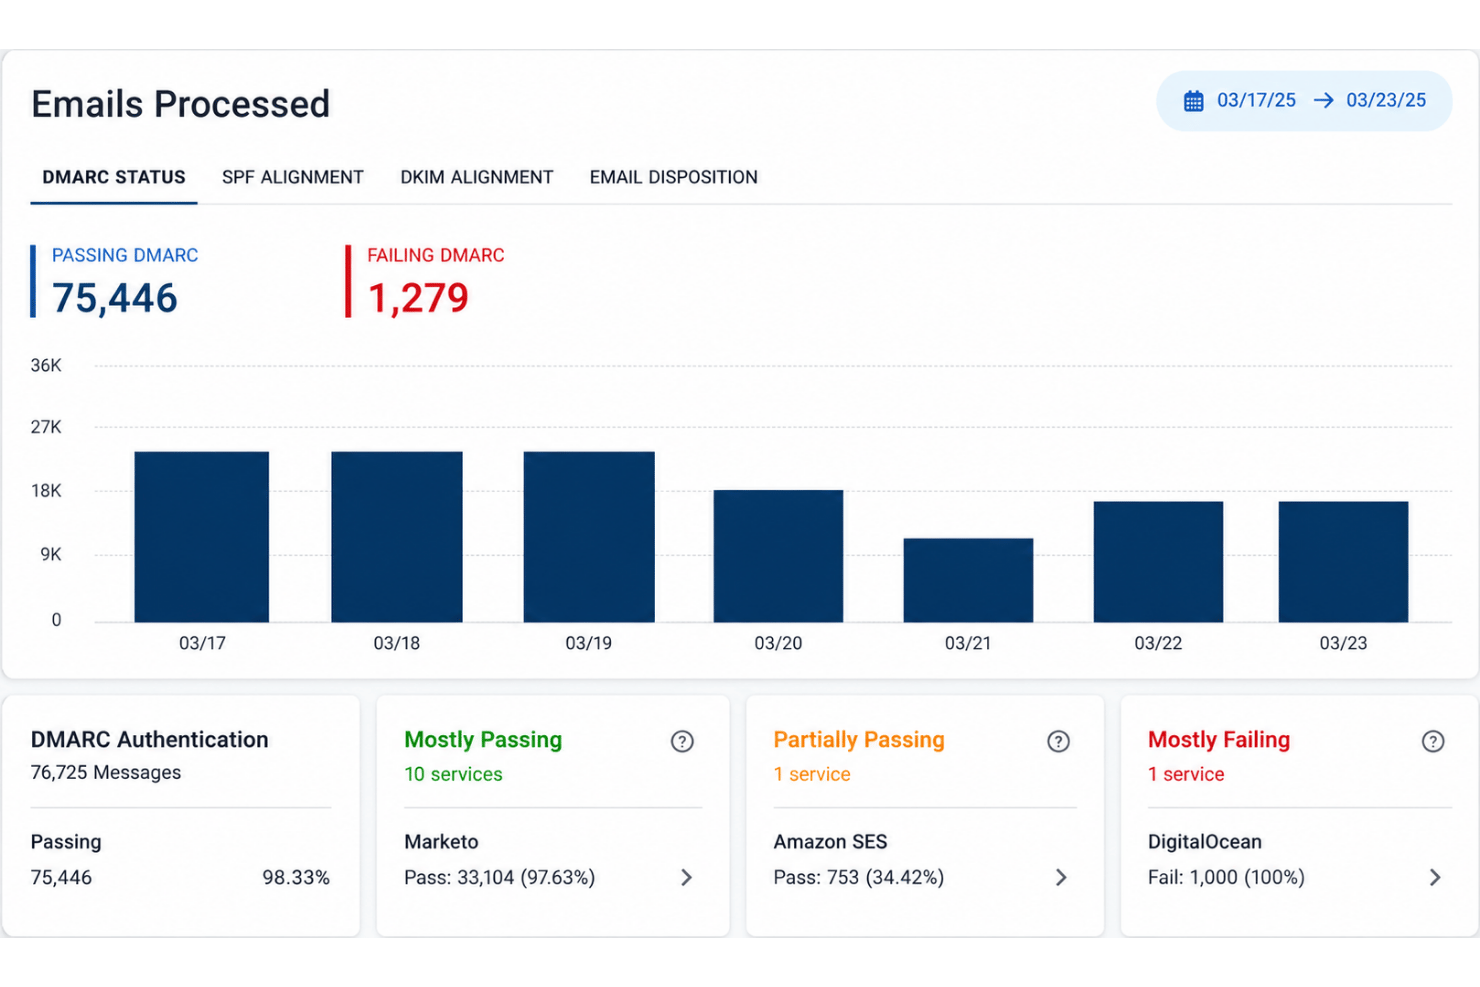Select the 03/20 bar in chart

click(x=778, y=556)
